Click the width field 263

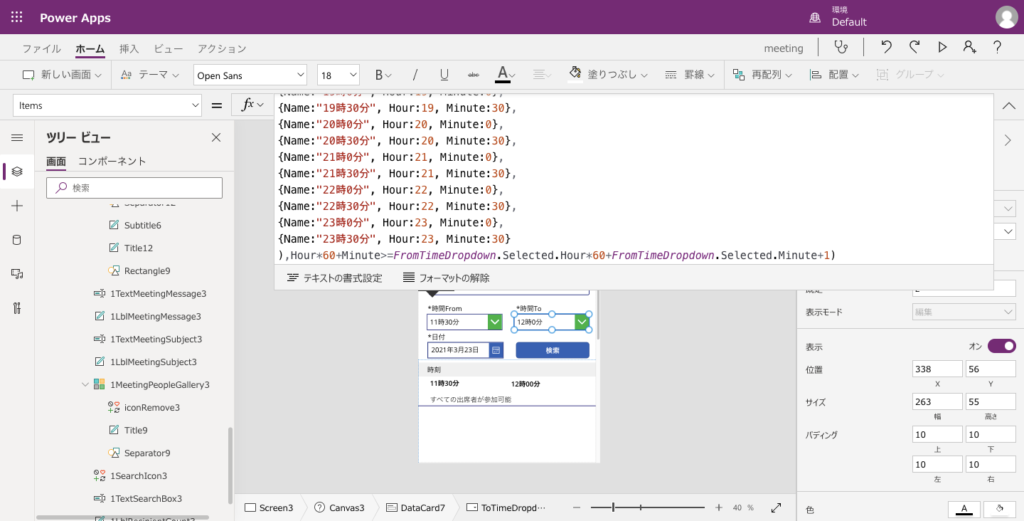pos(937,402)
